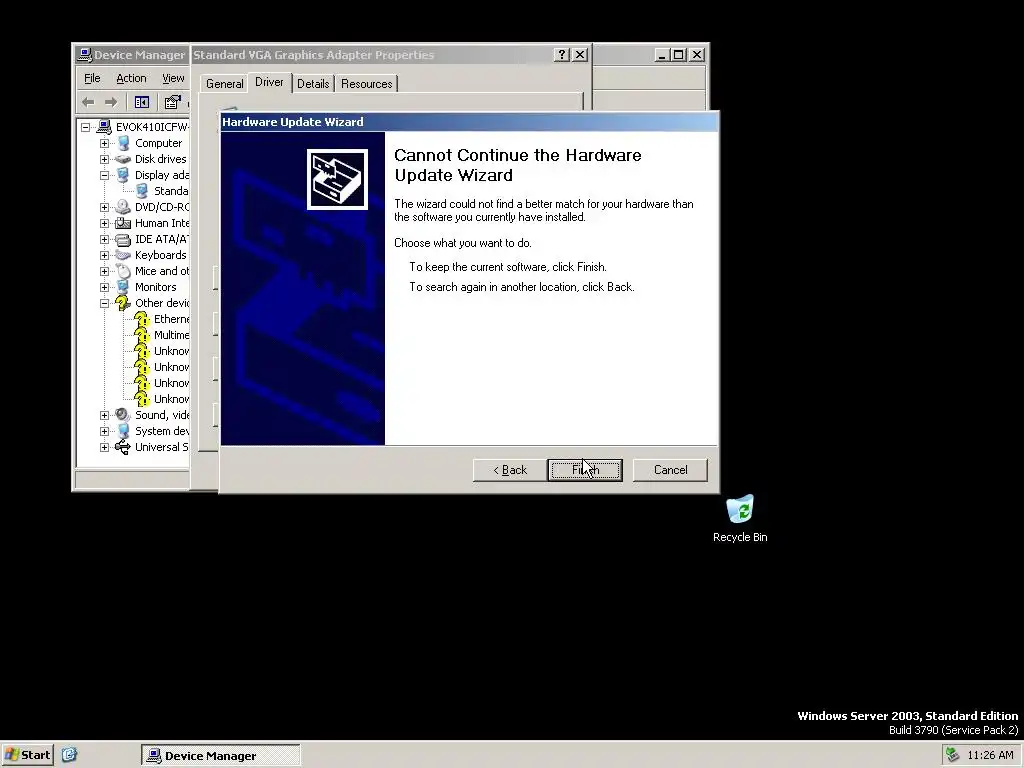This screenshot has height=768, width=1024.
Task: Select the Human Interface Devices icon
Action: point(123,223)
